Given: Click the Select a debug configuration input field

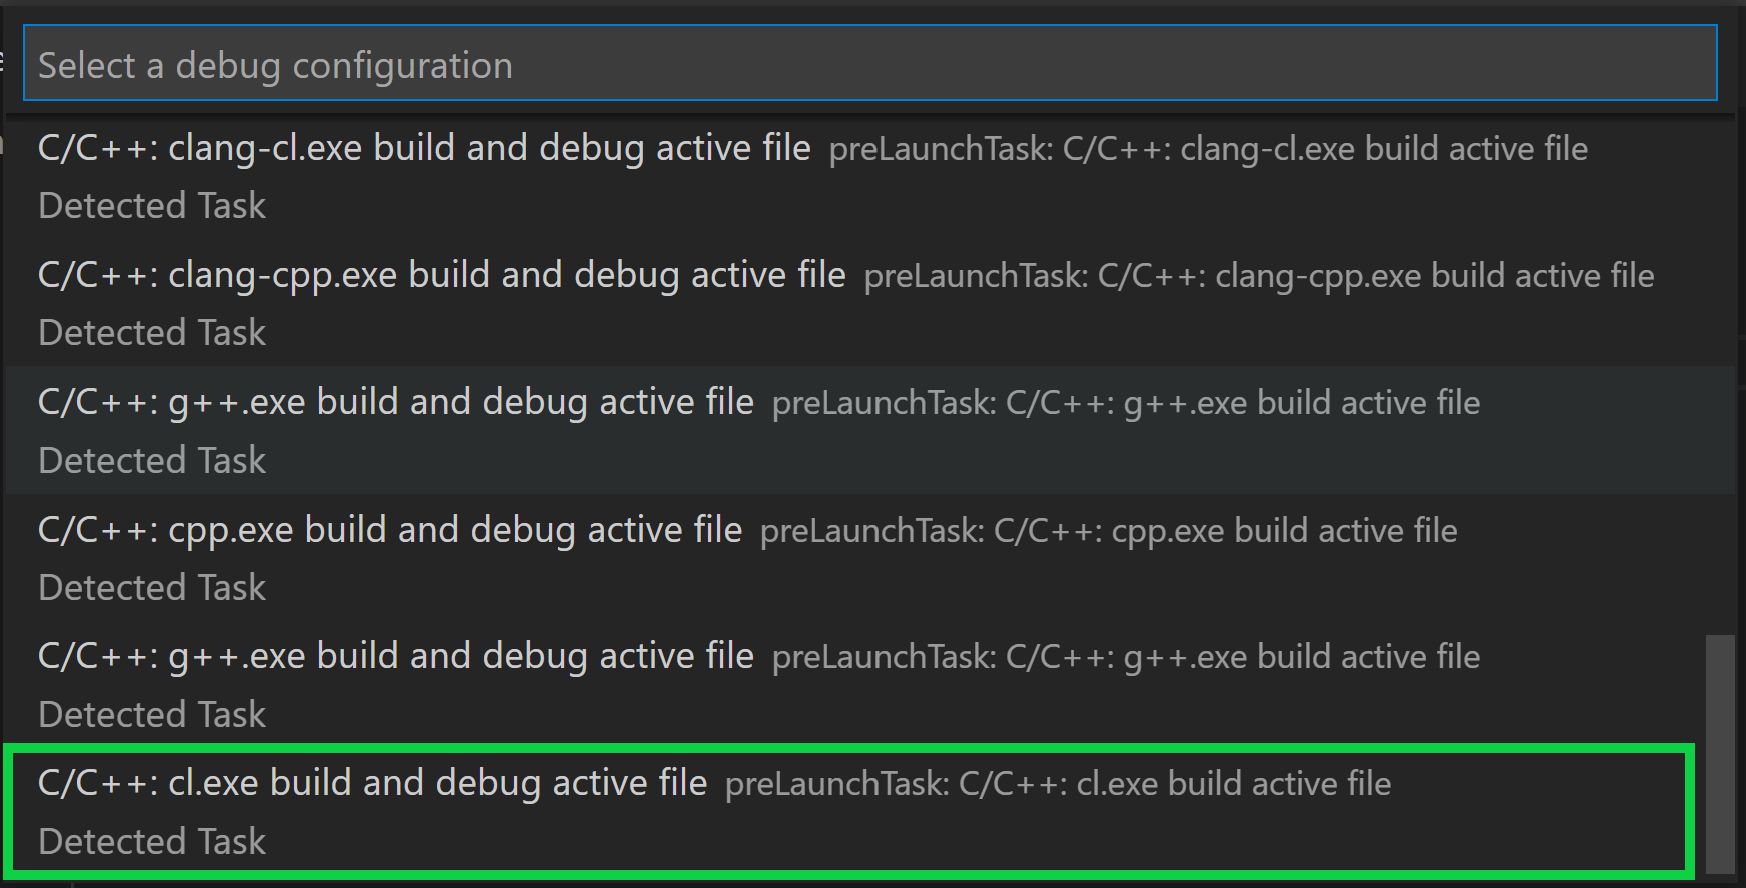Looking at the screenshot, I should pyautogui.click(x=870, y=62).
